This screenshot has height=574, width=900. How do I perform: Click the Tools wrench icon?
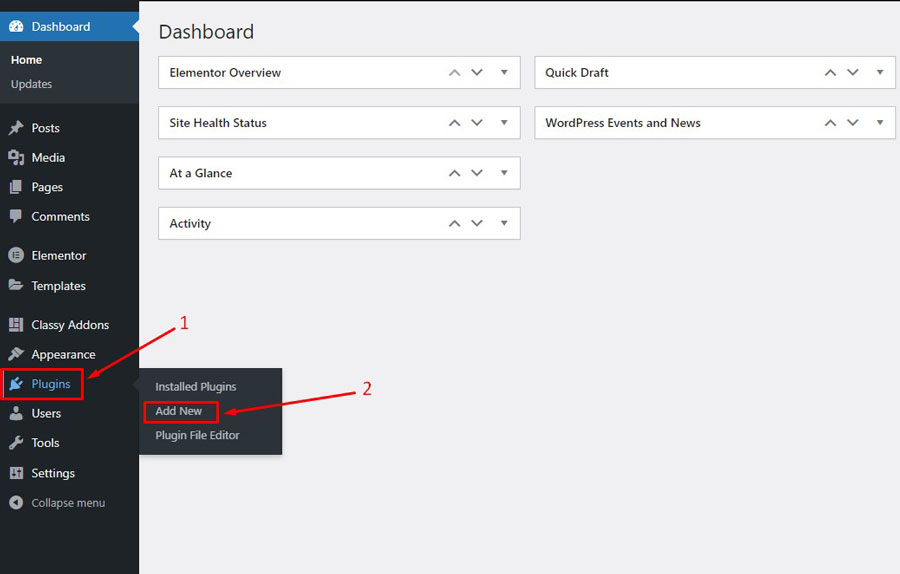click(x=16, y=443)
